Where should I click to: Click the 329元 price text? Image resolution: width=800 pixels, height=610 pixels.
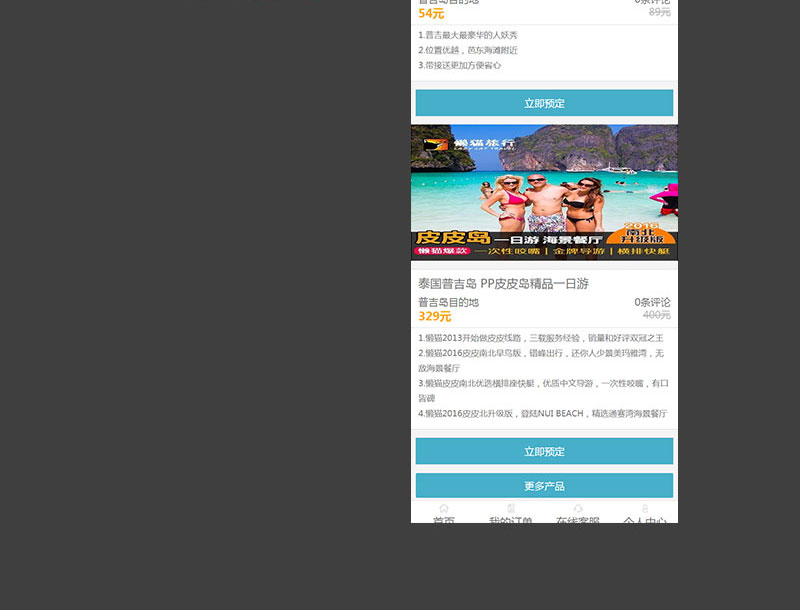435,316
